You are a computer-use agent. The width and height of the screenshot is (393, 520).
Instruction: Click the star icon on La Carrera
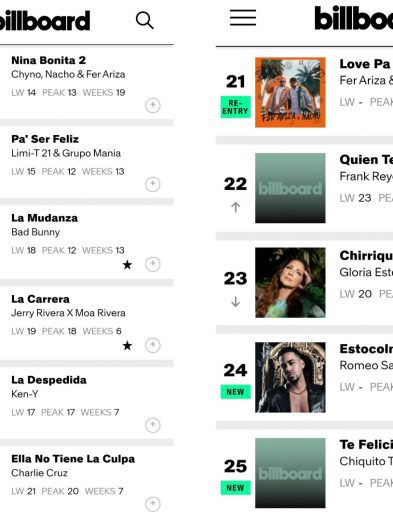(x=127, y=346)
